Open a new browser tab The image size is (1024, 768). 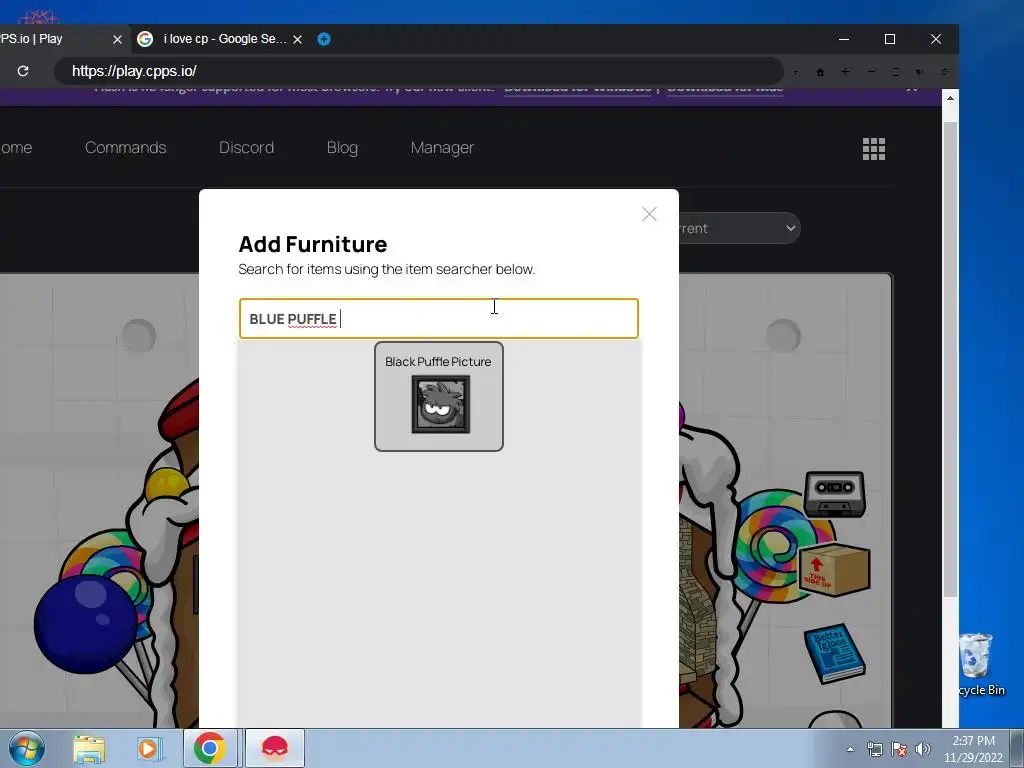(324, 39)
